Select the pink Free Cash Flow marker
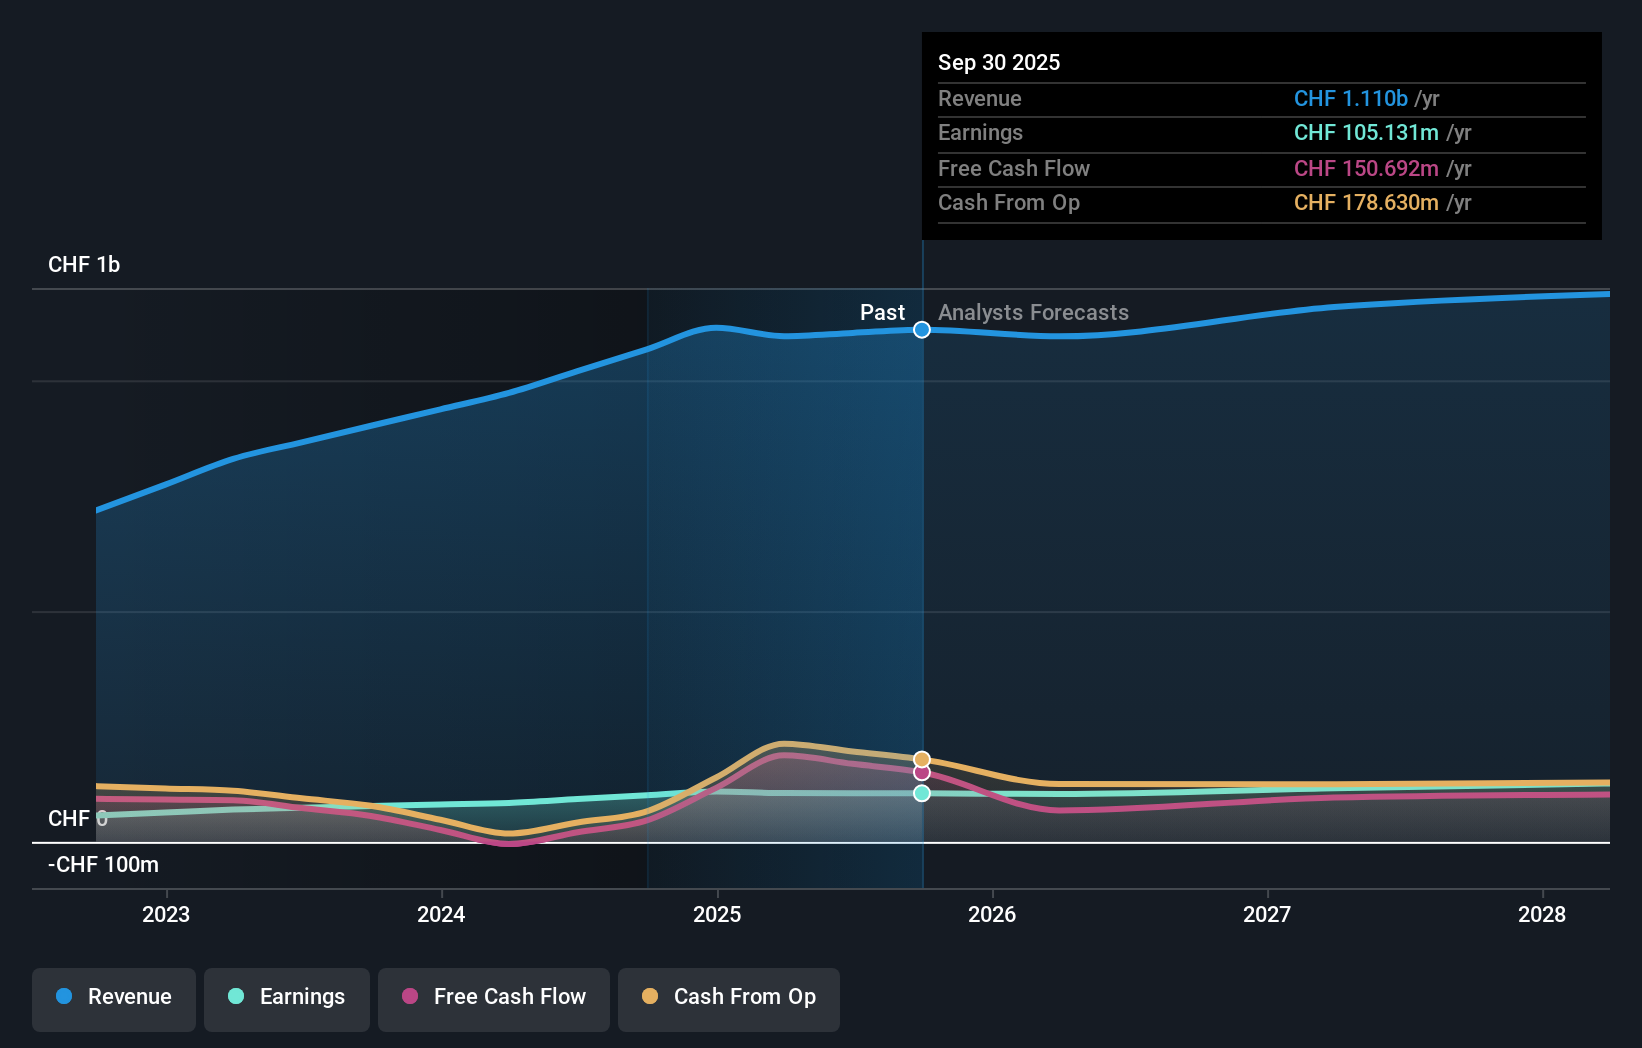Viewport: 1642px width, 1048px height. coord(921,772)
